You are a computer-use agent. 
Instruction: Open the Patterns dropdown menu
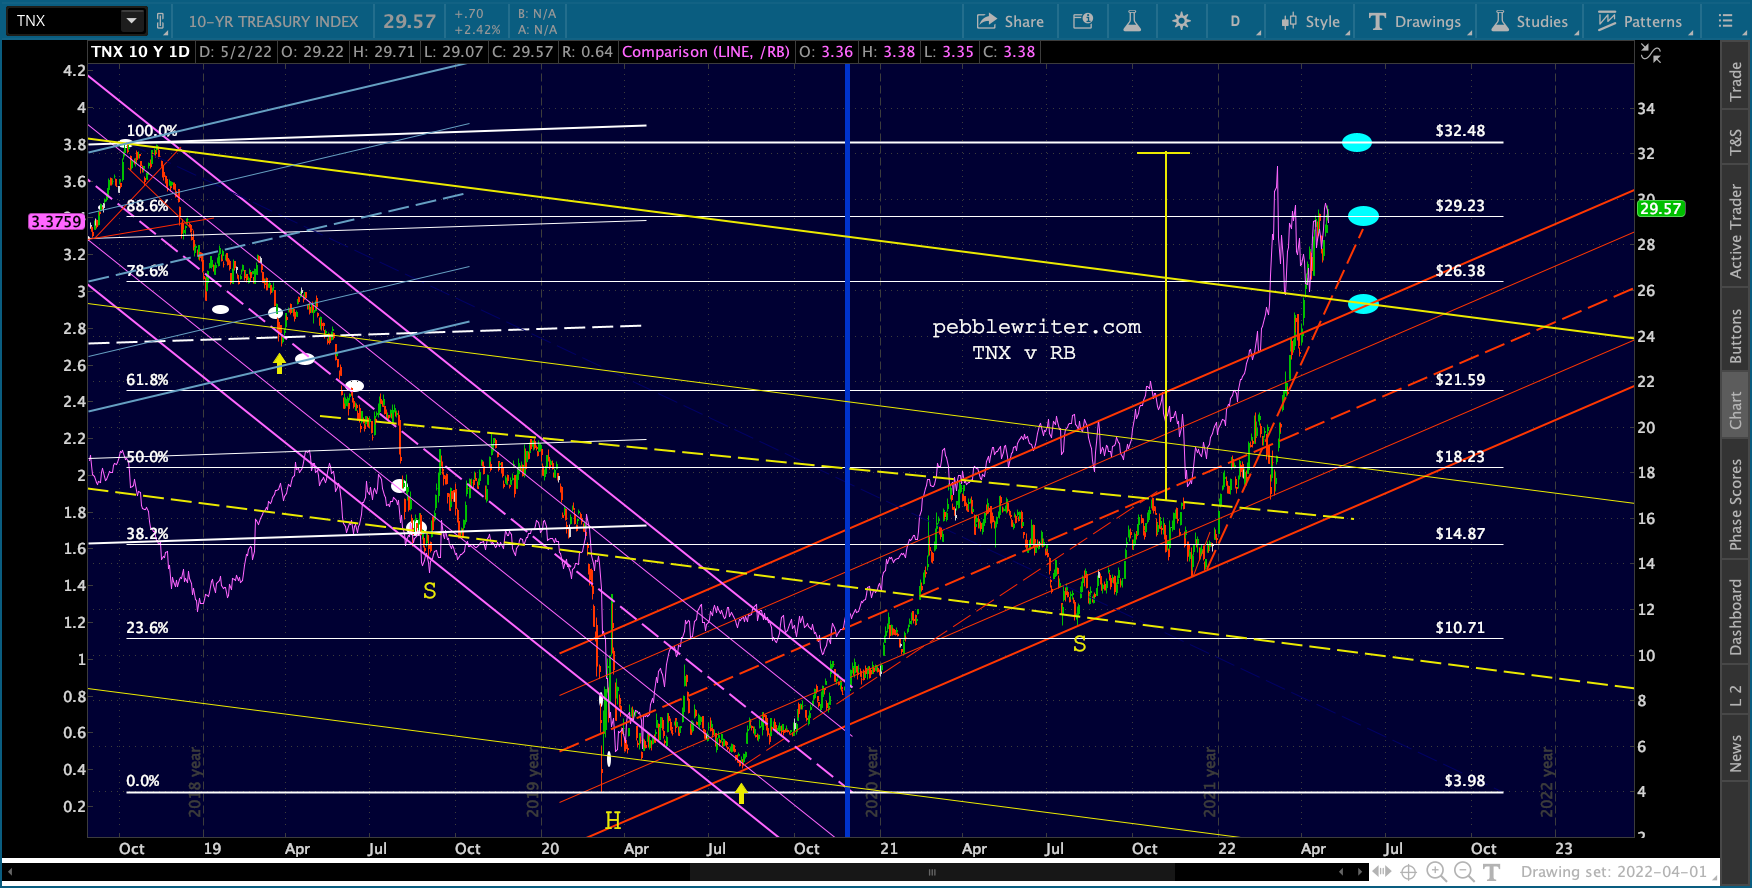1641,21
